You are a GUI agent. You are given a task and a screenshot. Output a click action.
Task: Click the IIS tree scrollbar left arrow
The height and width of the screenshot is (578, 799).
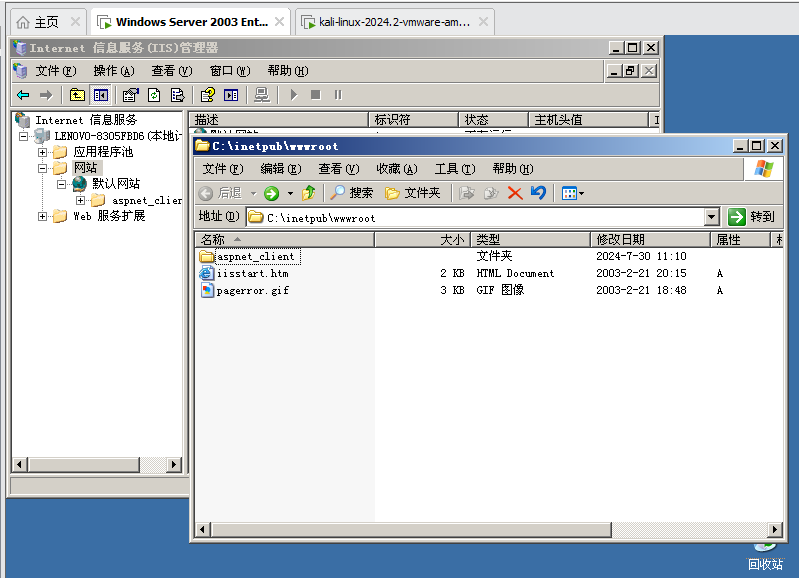click(19, 464)
